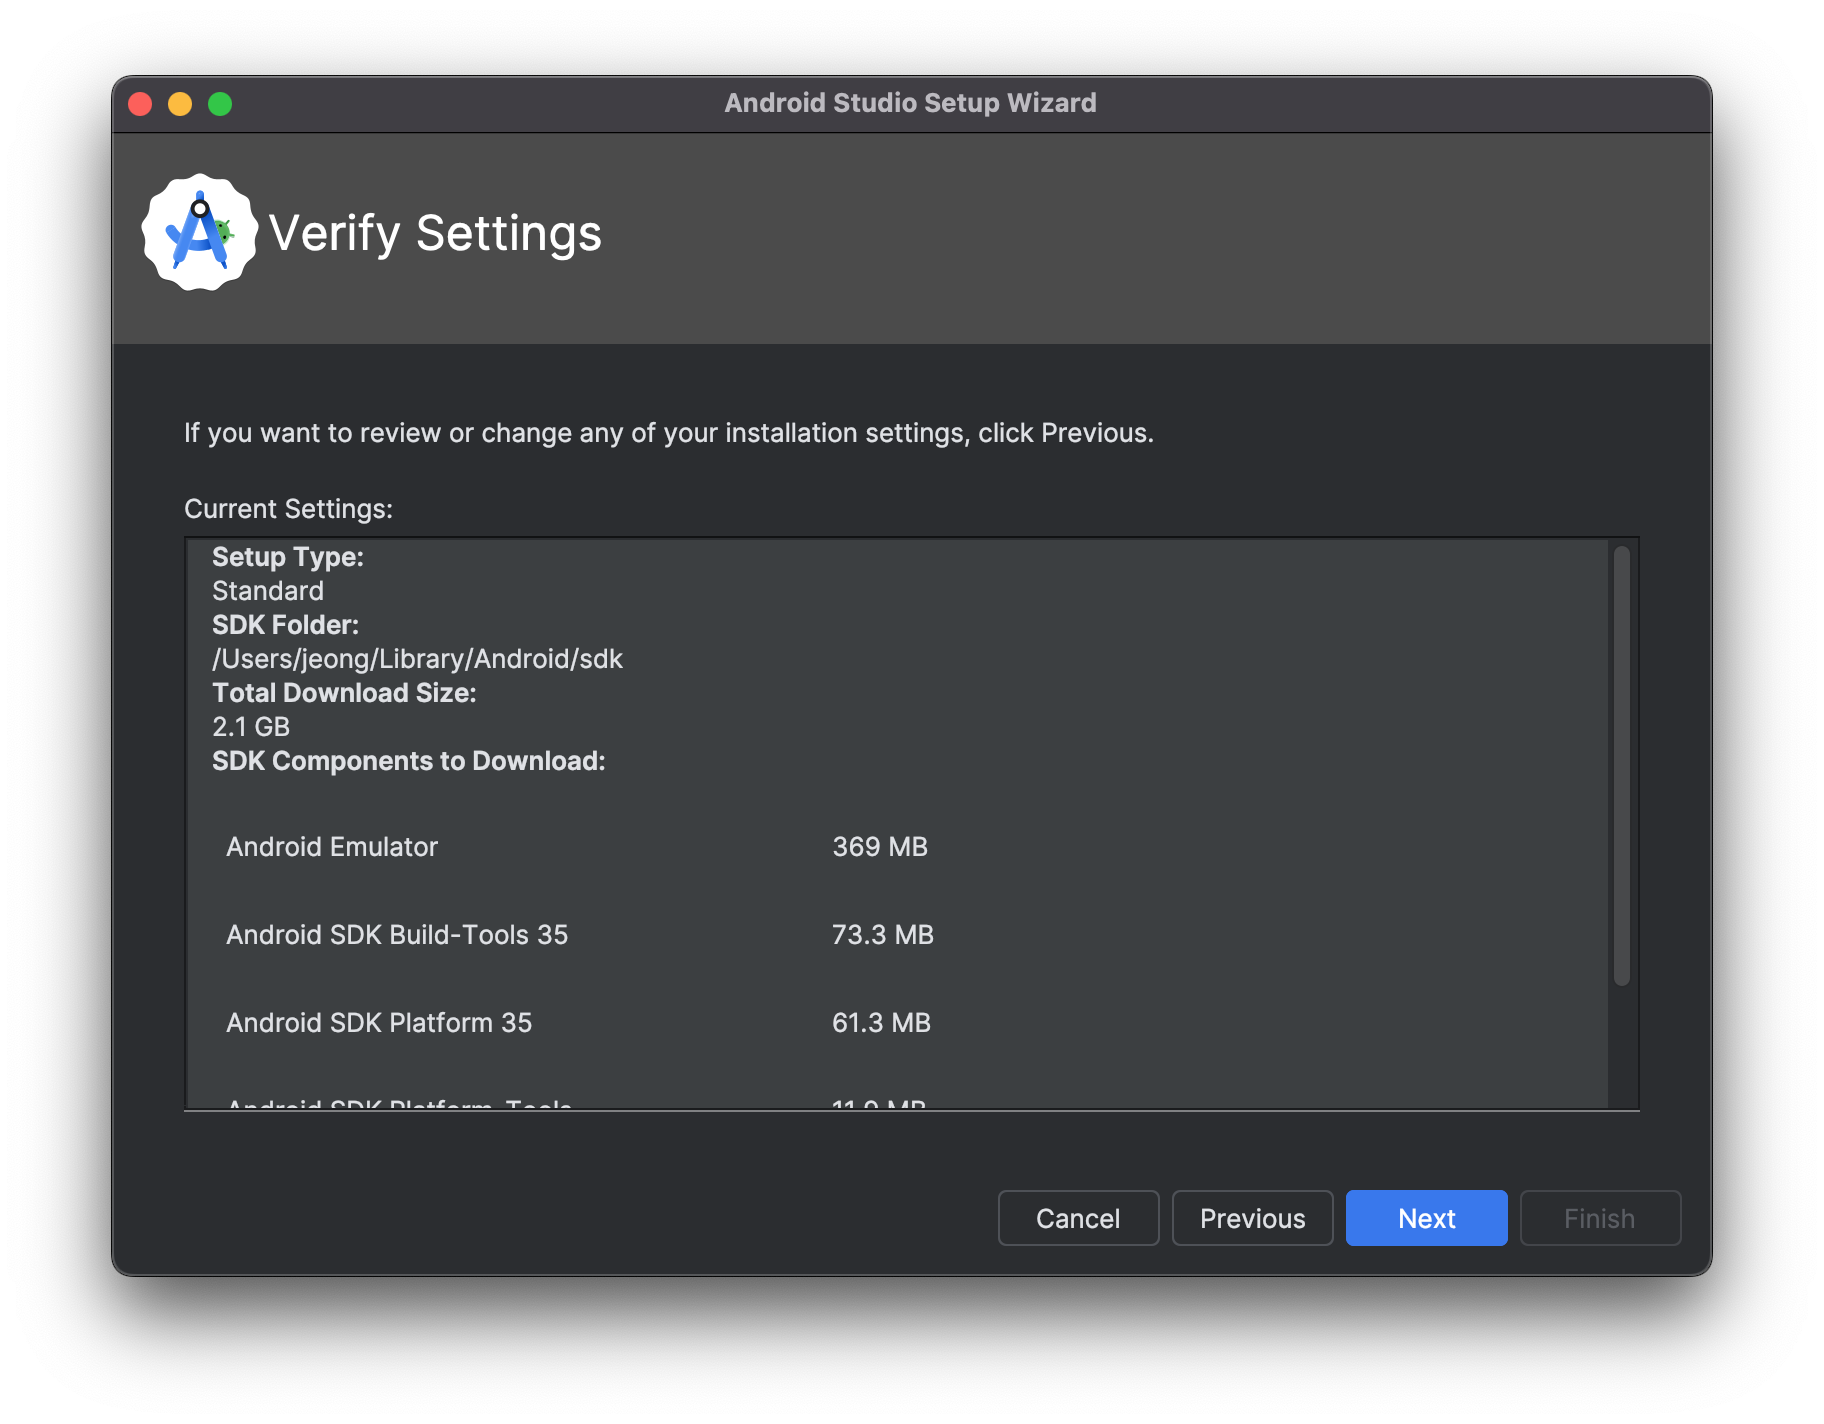Maximize the wizard with the green button
Image resolution: width=1824 pixels, height=1424 pixels.
tap(220, 104)
